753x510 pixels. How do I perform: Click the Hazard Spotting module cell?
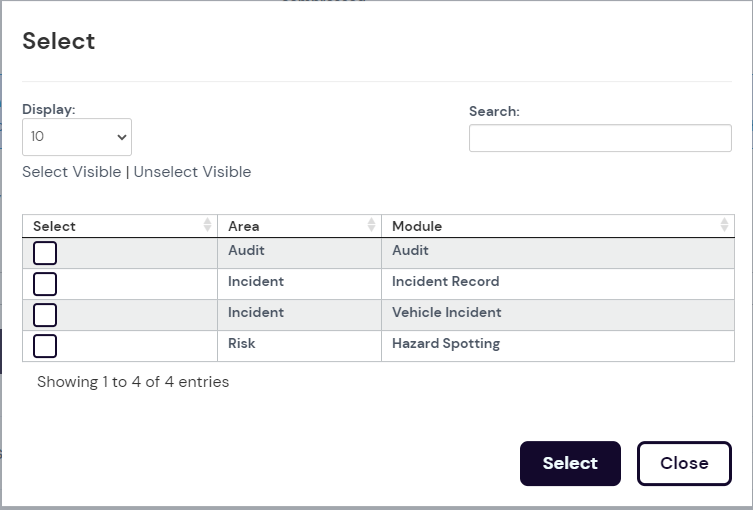pos(445,344)
